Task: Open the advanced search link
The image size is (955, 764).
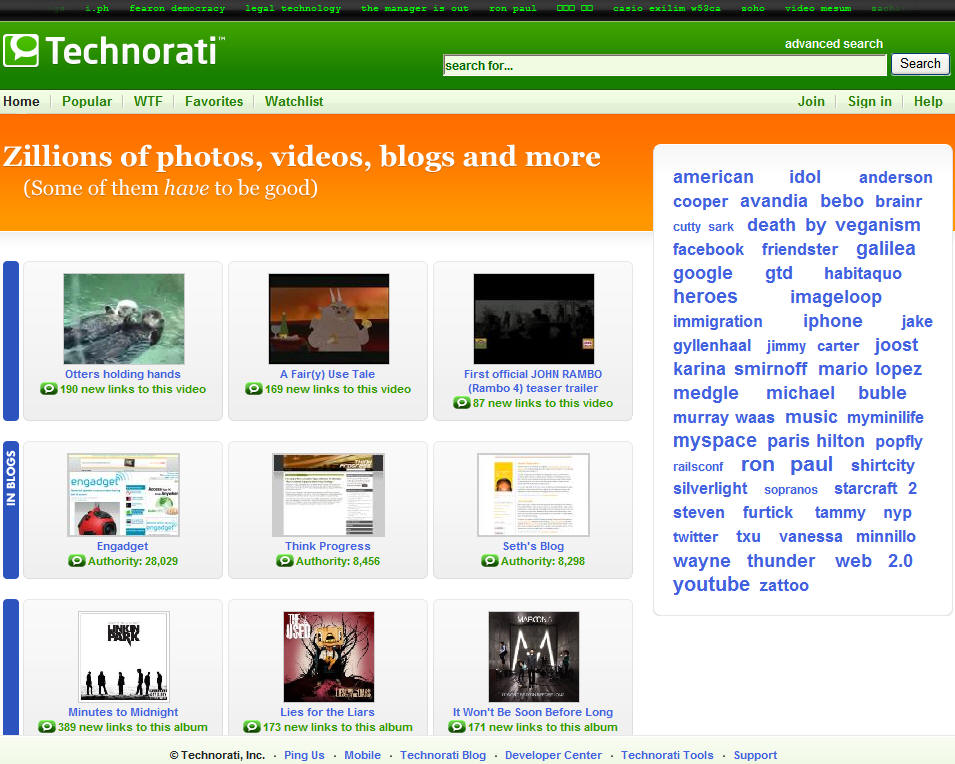Action: point(834,44)
